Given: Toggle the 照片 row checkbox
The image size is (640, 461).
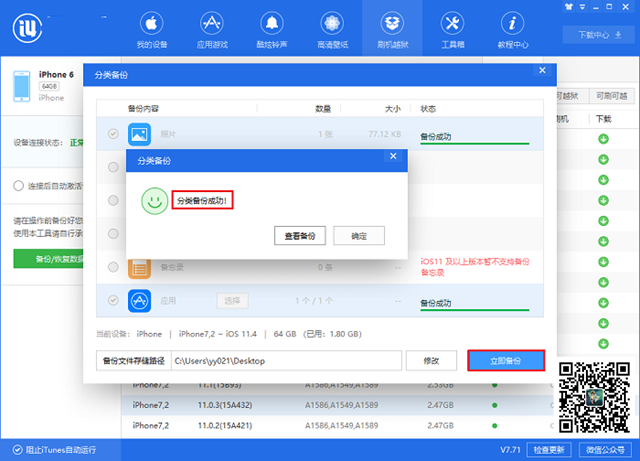Looking at the screenshot, I should coord(113,134).
